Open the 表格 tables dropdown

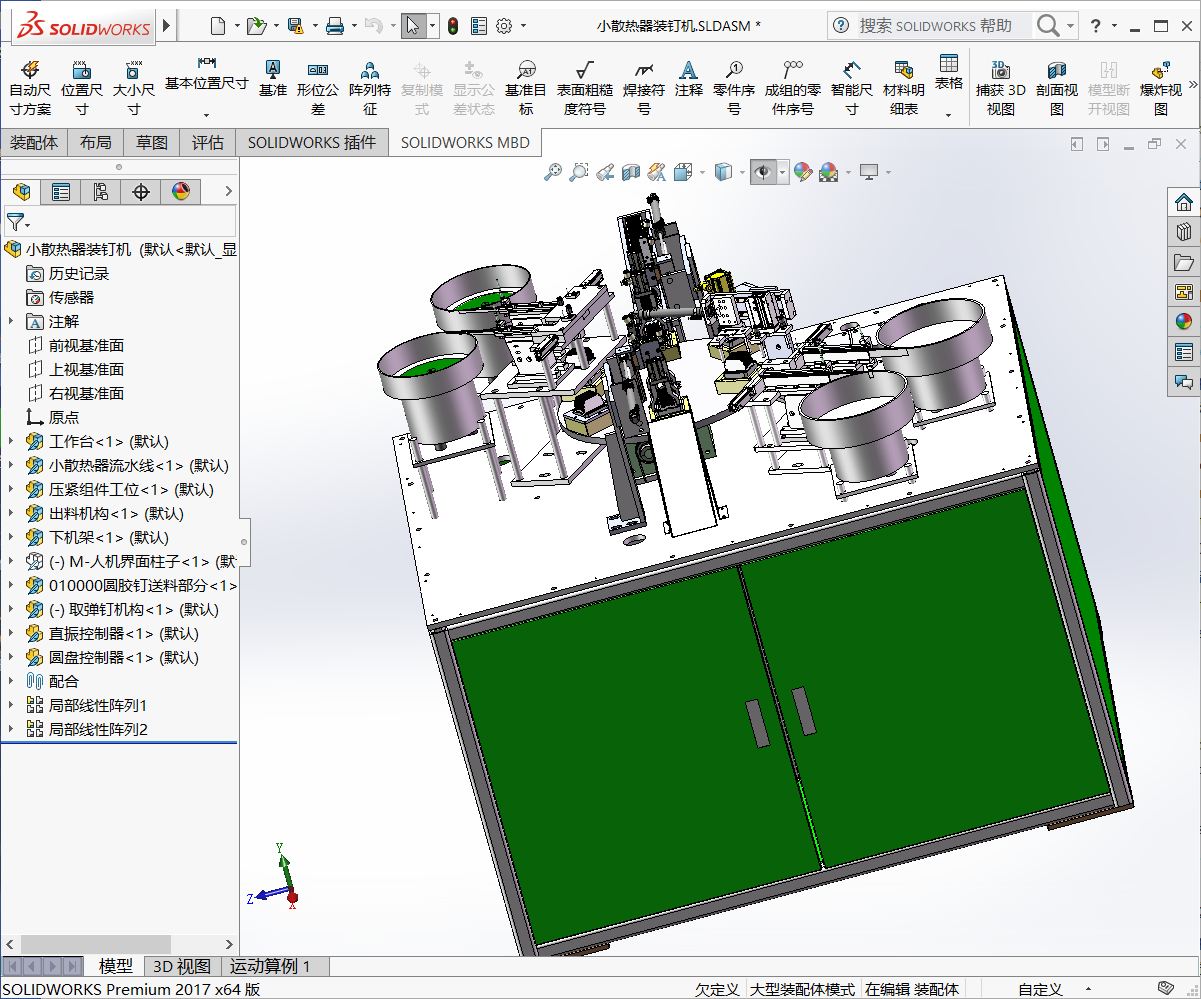pos(949,115)
